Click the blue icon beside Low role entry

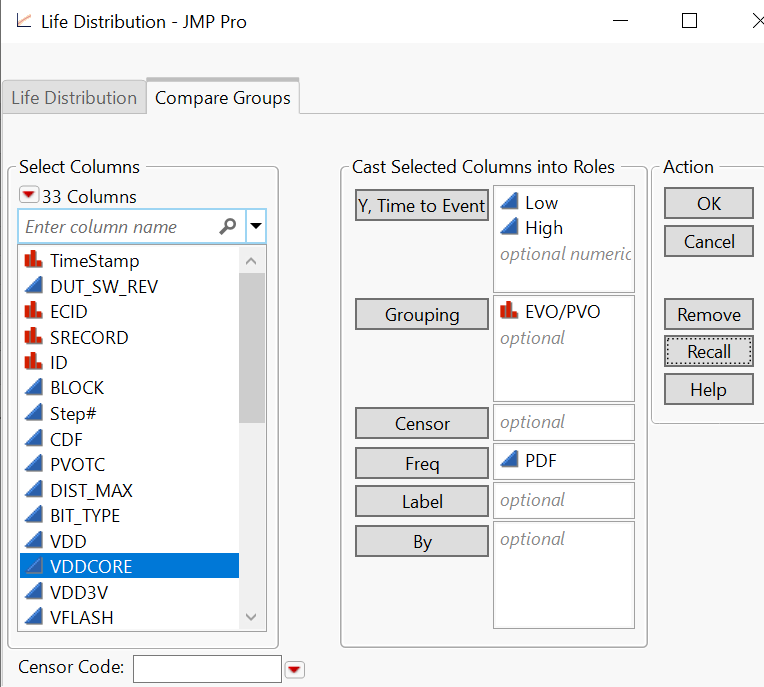(509, 203)
